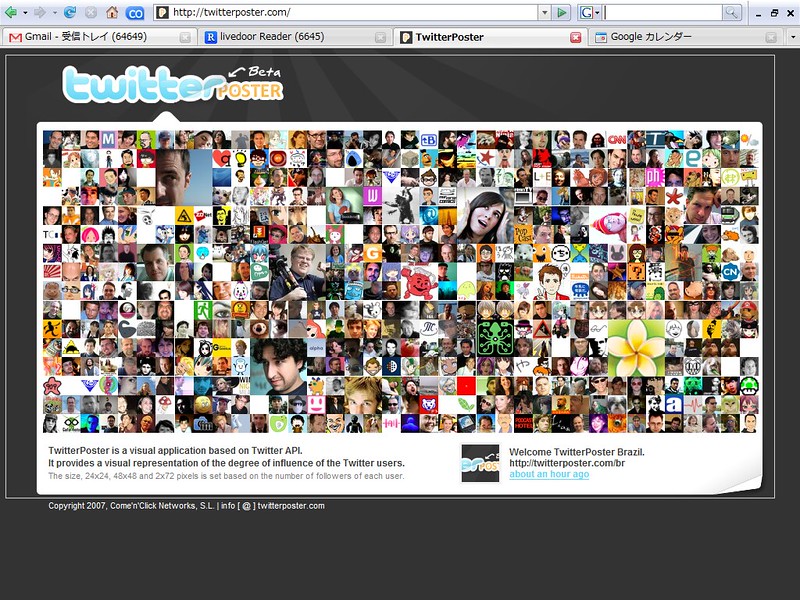The image size is (800, 600).
Task: Click the pink 'ph' logo avatar
Action: (x=655, y=177)
